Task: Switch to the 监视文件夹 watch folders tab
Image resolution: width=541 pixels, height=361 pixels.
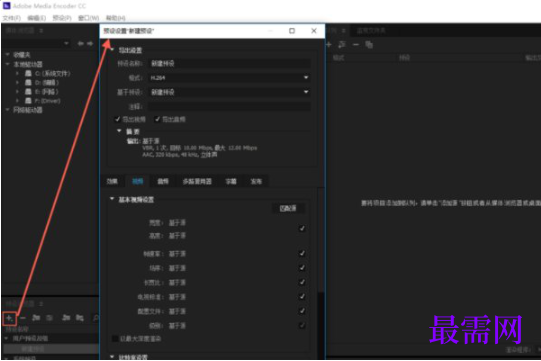Action: (371, 30)
